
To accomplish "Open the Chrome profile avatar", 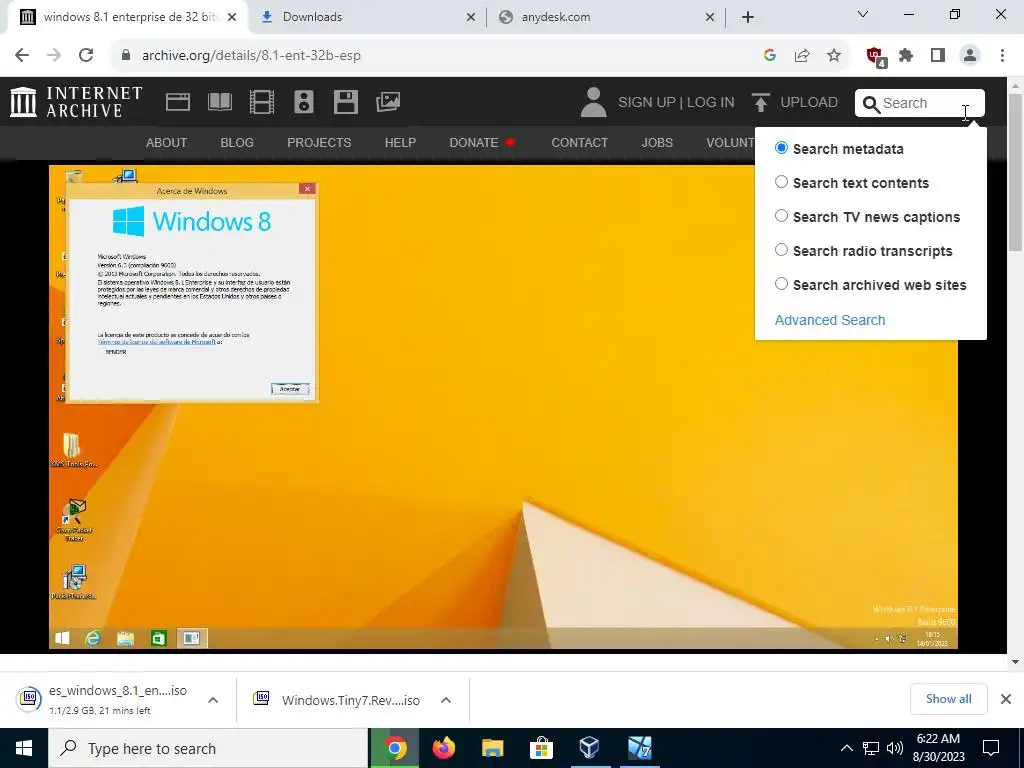I will (970, 55).
